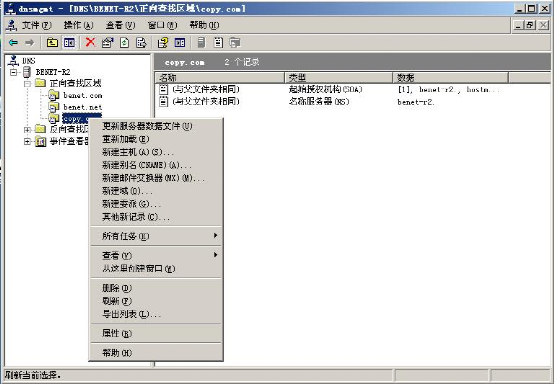The image size is (554, 384).
Task: Choose 新建别名(CNAME) from context menu
Action: coord(156,165)
